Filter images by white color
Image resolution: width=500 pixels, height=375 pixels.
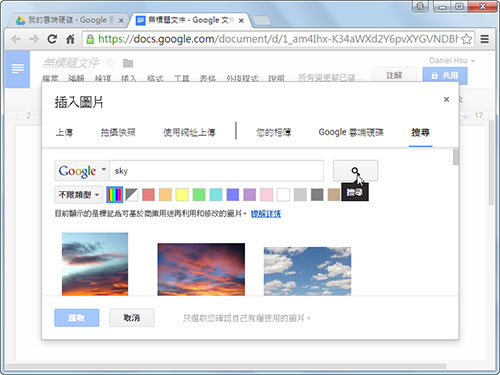283,195
